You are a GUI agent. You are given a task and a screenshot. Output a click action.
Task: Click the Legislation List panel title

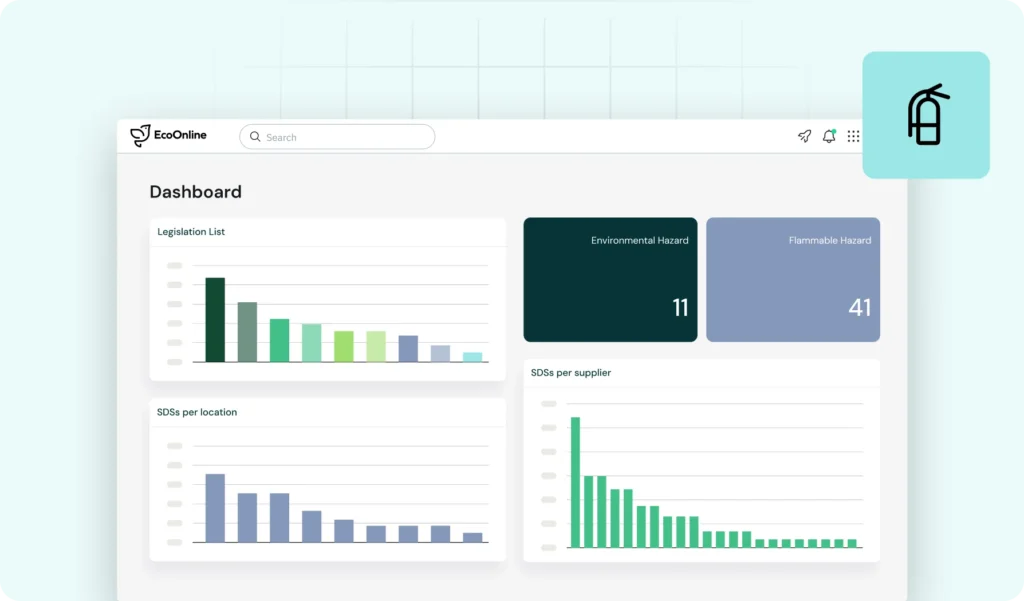coord(191,232)
